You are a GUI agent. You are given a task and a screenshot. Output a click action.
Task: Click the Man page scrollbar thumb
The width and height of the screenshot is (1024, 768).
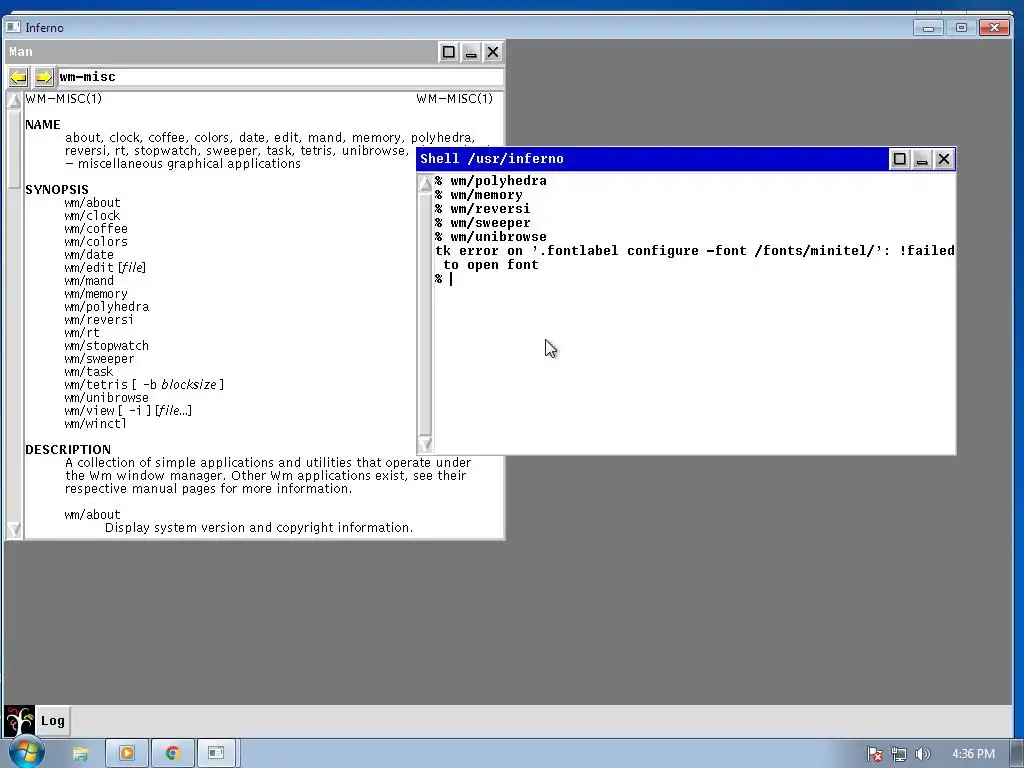14,149
